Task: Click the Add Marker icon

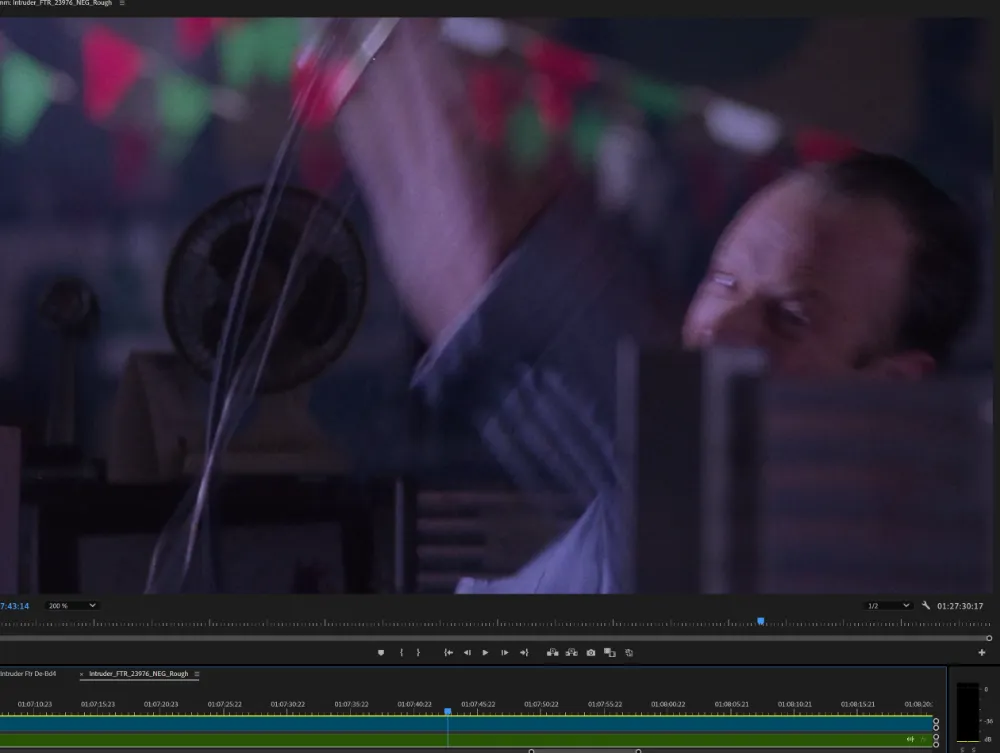Action: pos(380,653)
